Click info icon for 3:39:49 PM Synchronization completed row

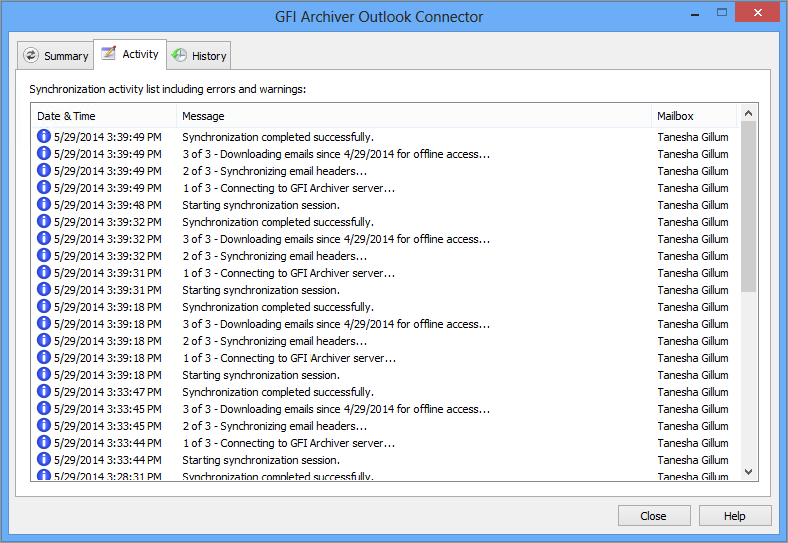pos(44,136)
